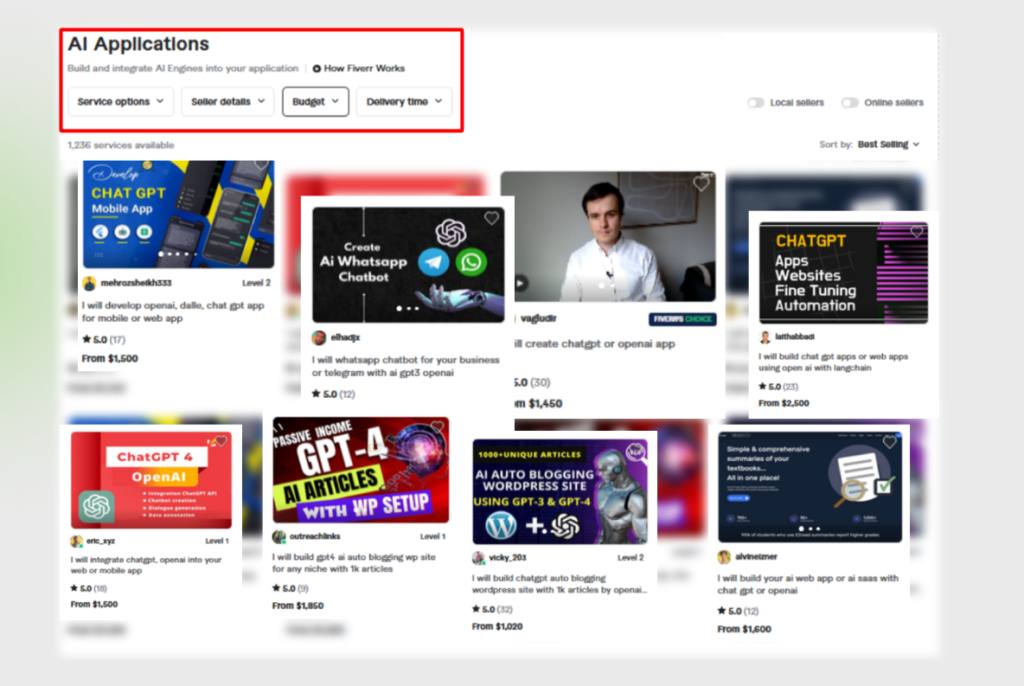Expand the Seller details filter
Viewport: 1024px width, 686px height.
tap(227, 102)
